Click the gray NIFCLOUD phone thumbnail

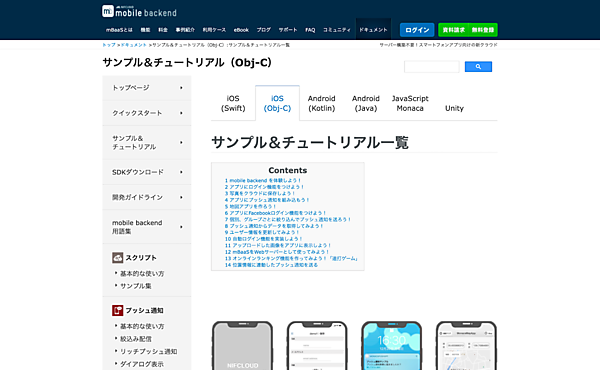(243, 346)
